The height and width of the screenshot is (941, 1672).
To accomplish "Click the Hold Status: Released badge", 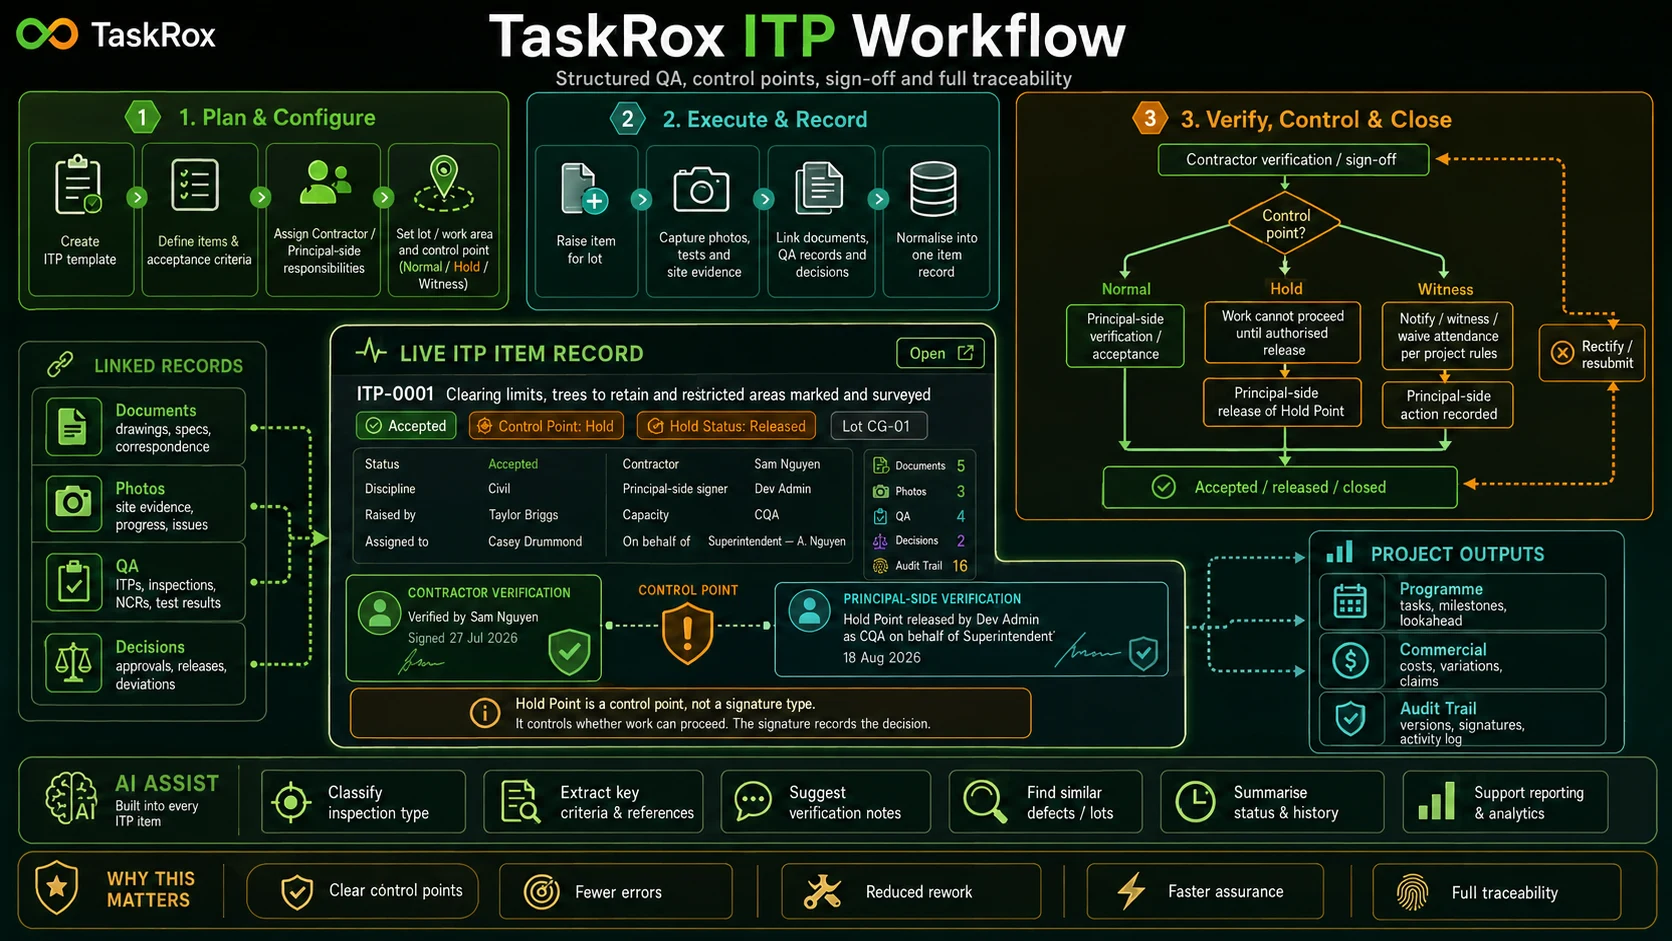I will pyautogui.click(x=726, y=426).
